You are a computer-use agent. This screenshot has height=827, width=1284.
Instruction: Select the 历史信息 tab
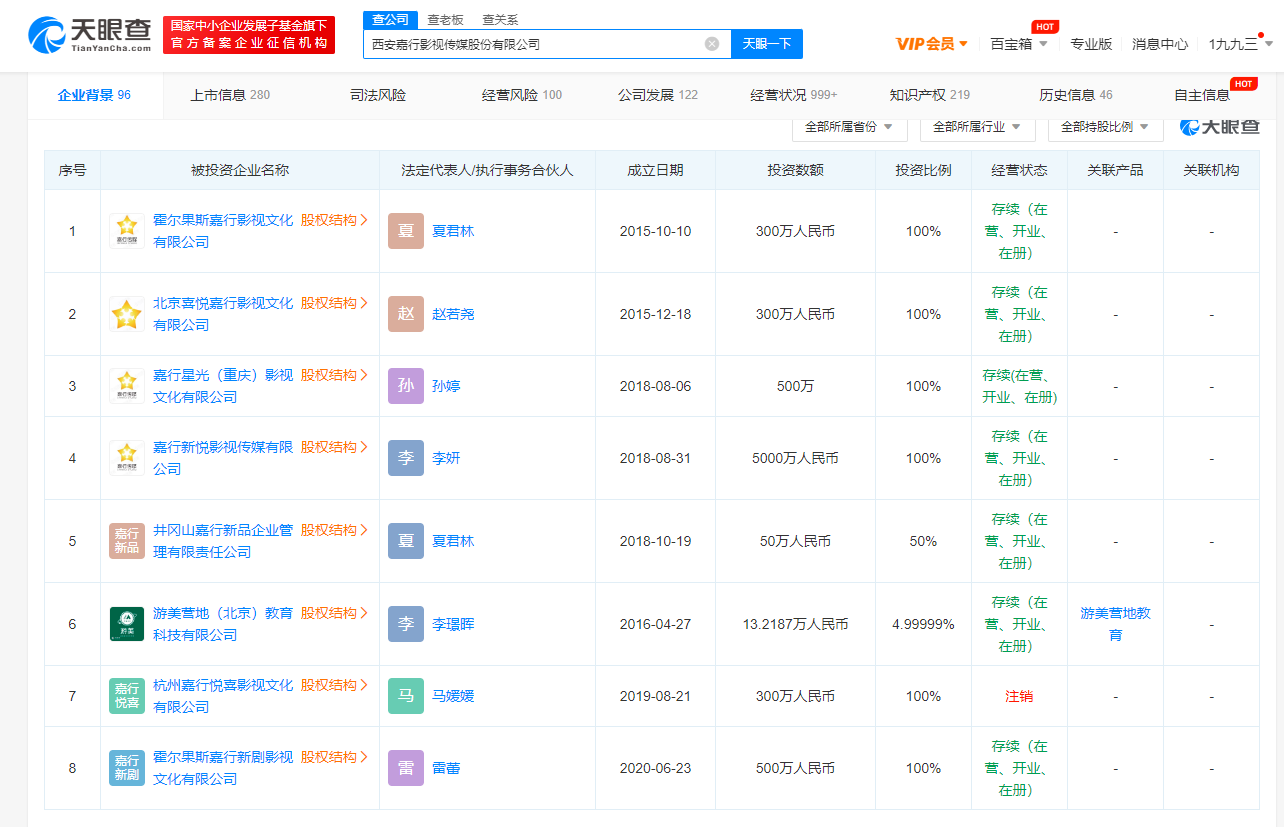1076,95
